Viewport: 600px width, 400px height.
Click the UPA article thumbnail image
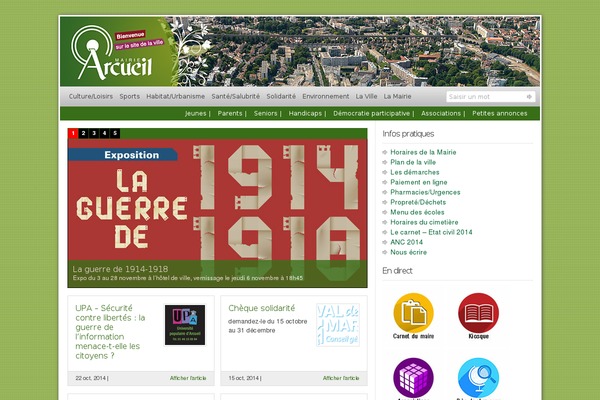[x=185, y=325]
